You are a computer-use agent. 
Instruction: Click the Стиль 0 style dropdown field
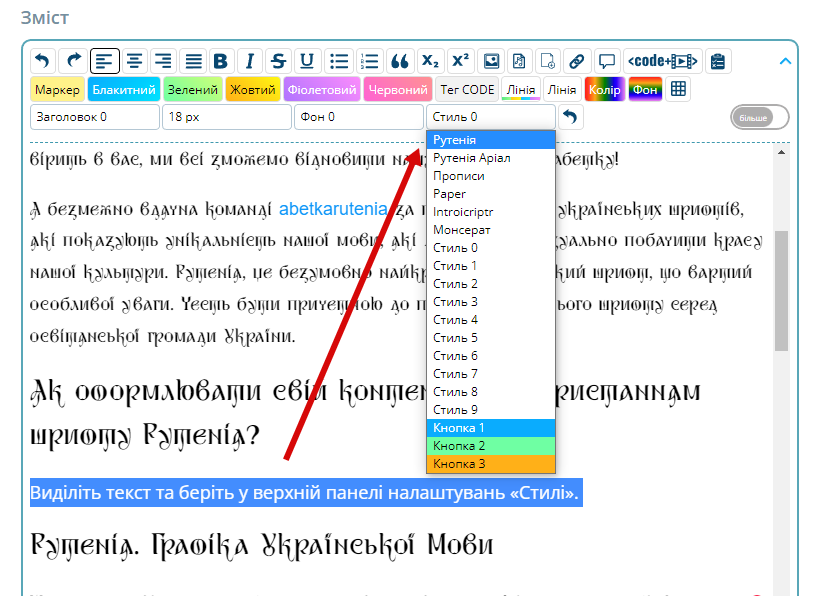tap(491, 117)
